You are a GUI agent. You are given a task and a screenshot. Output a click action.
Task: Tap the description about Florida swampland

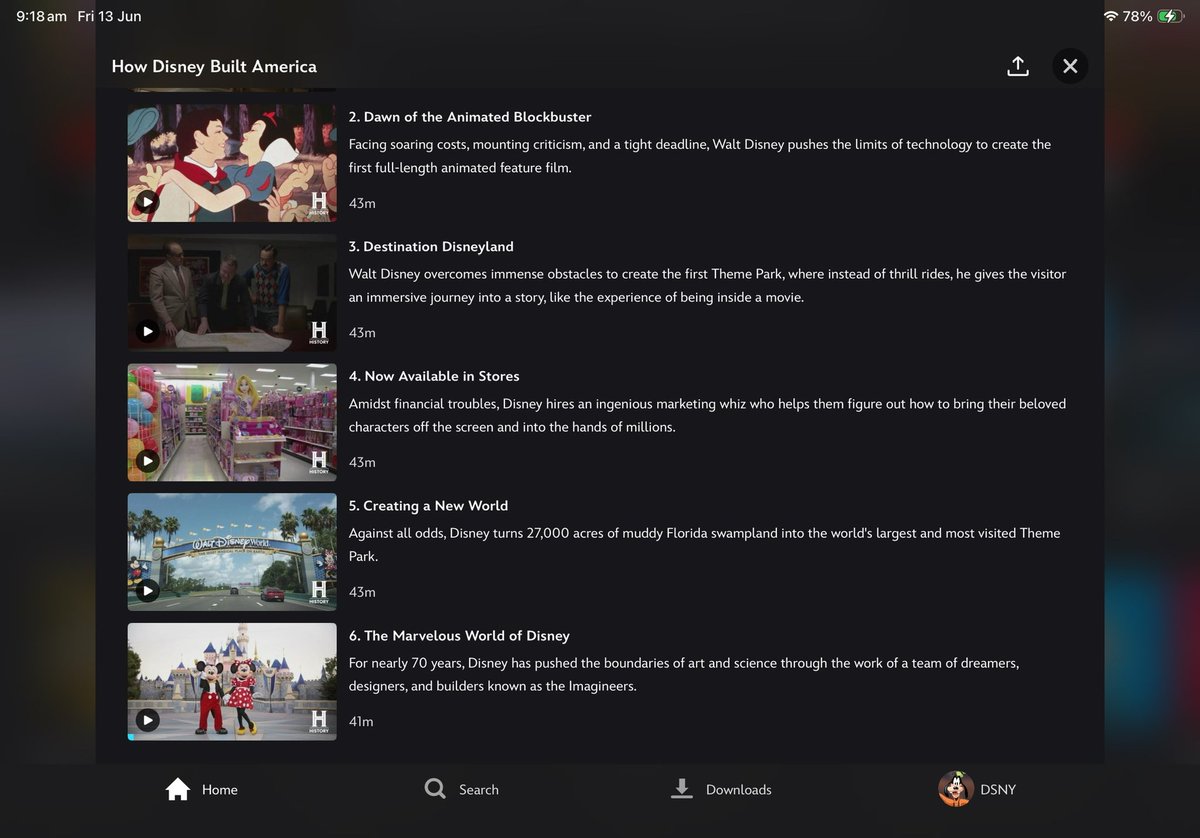[x=704, y=545]
